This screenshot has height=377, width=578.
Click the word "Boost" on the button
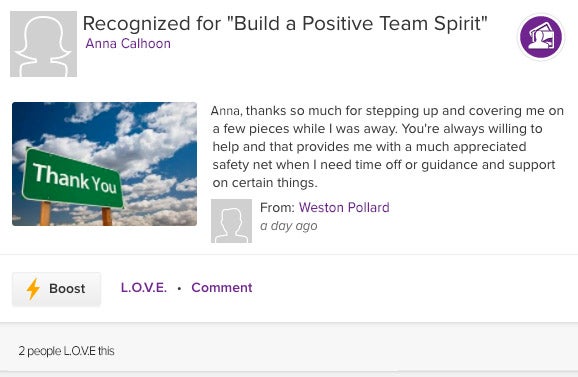pos(67,289)
